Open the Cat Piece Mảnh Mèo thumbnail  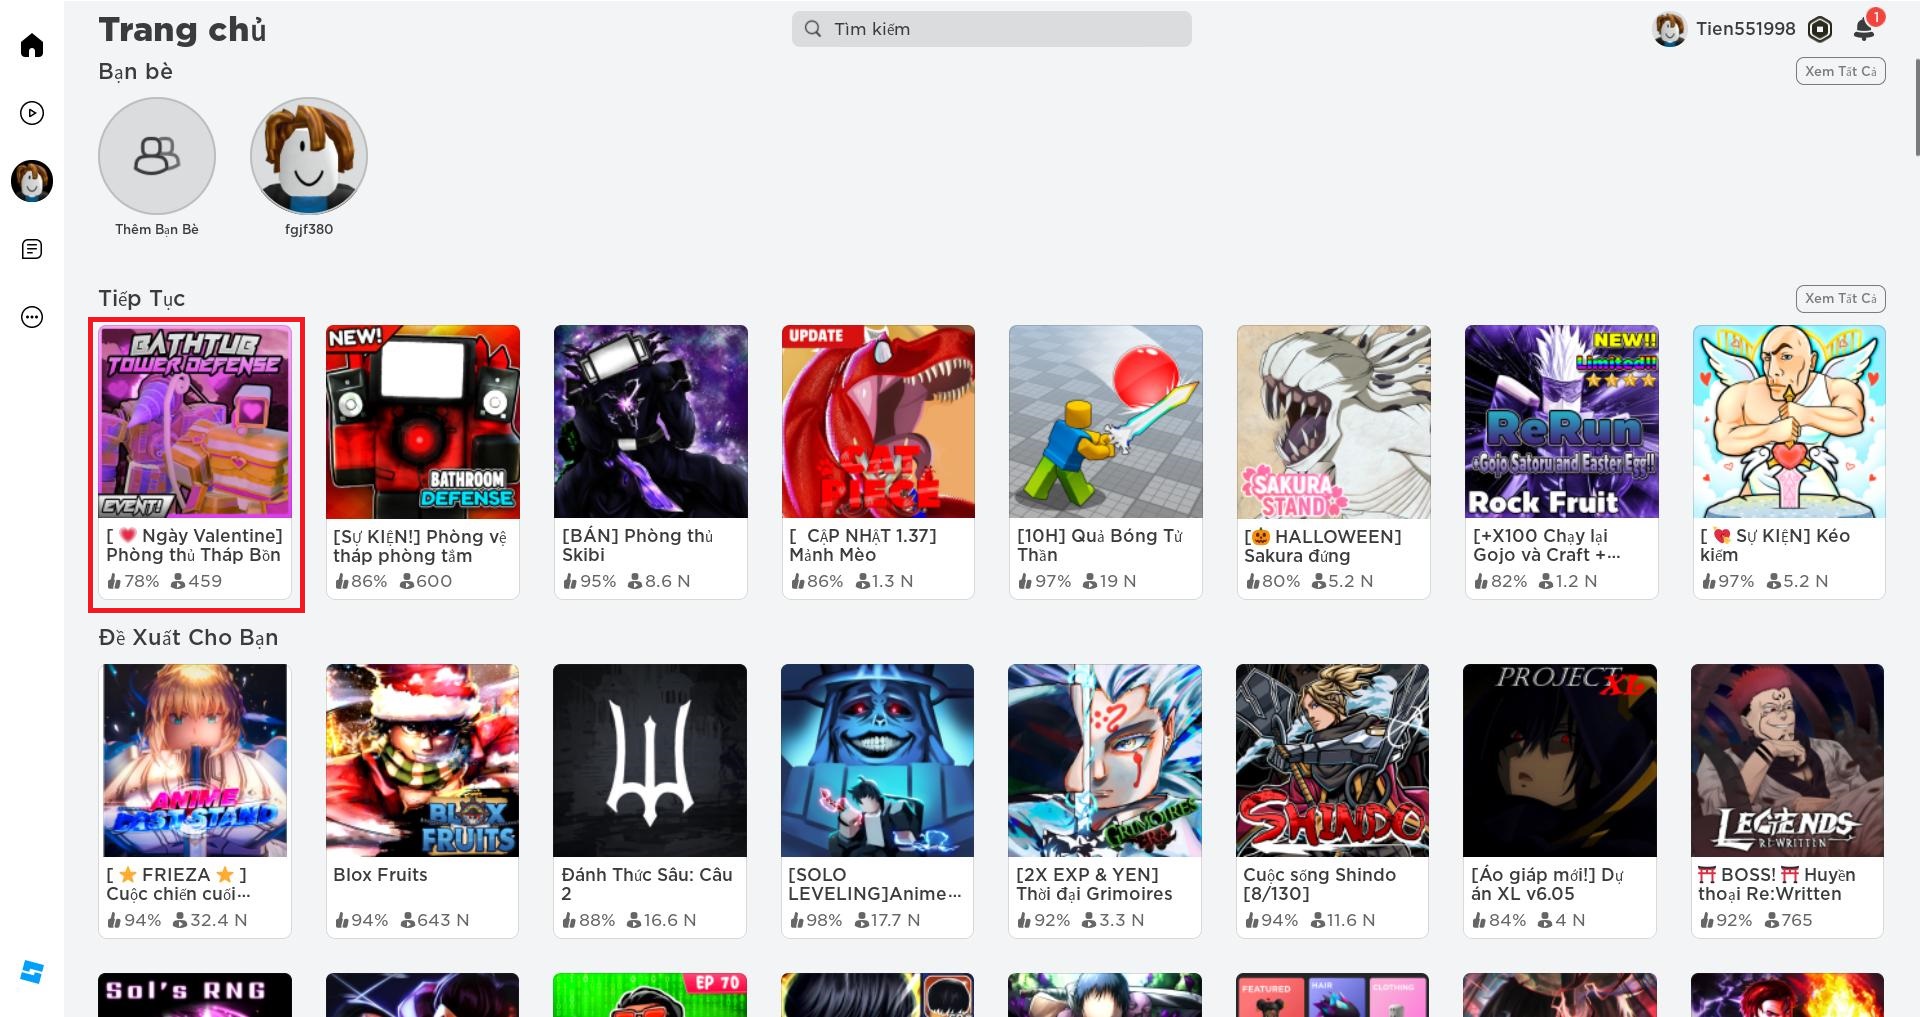[878, 421]
